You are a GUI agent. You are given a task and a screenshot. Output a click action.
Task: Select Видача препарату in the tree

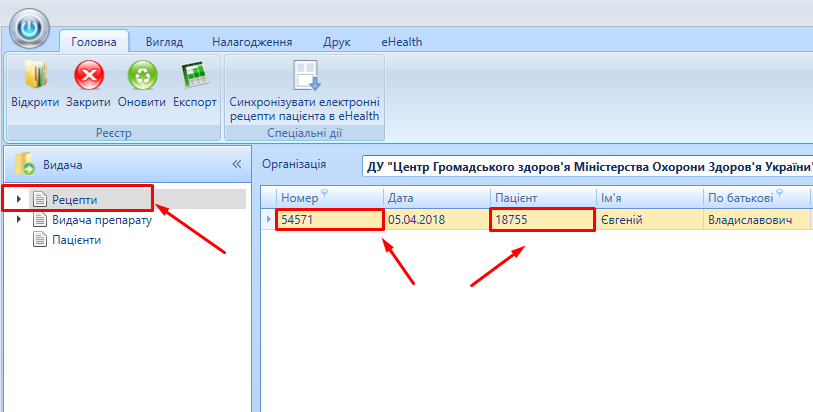coord(102,220)
